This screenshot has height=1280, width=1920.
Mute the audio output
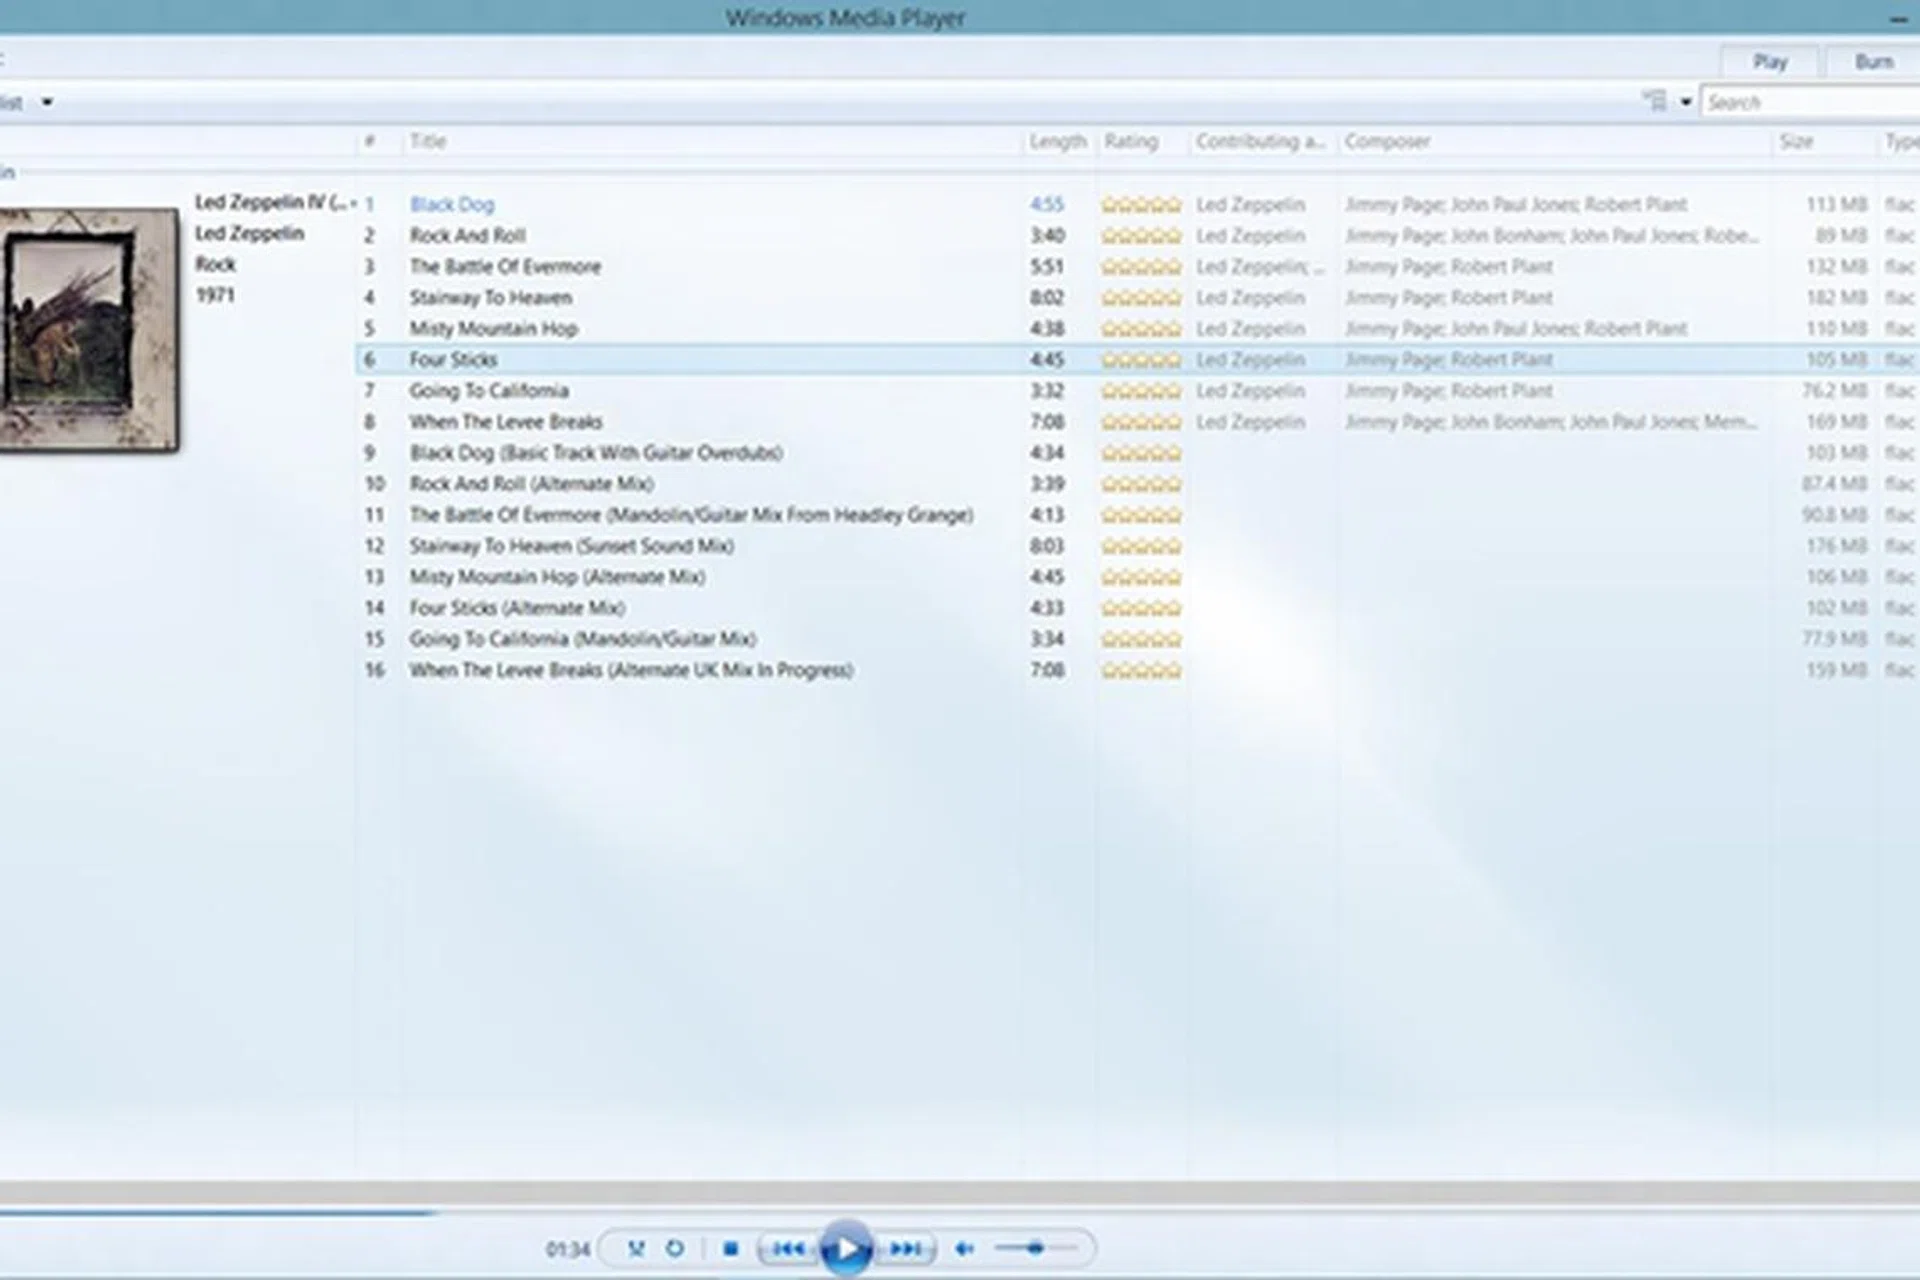[963, 1248]
